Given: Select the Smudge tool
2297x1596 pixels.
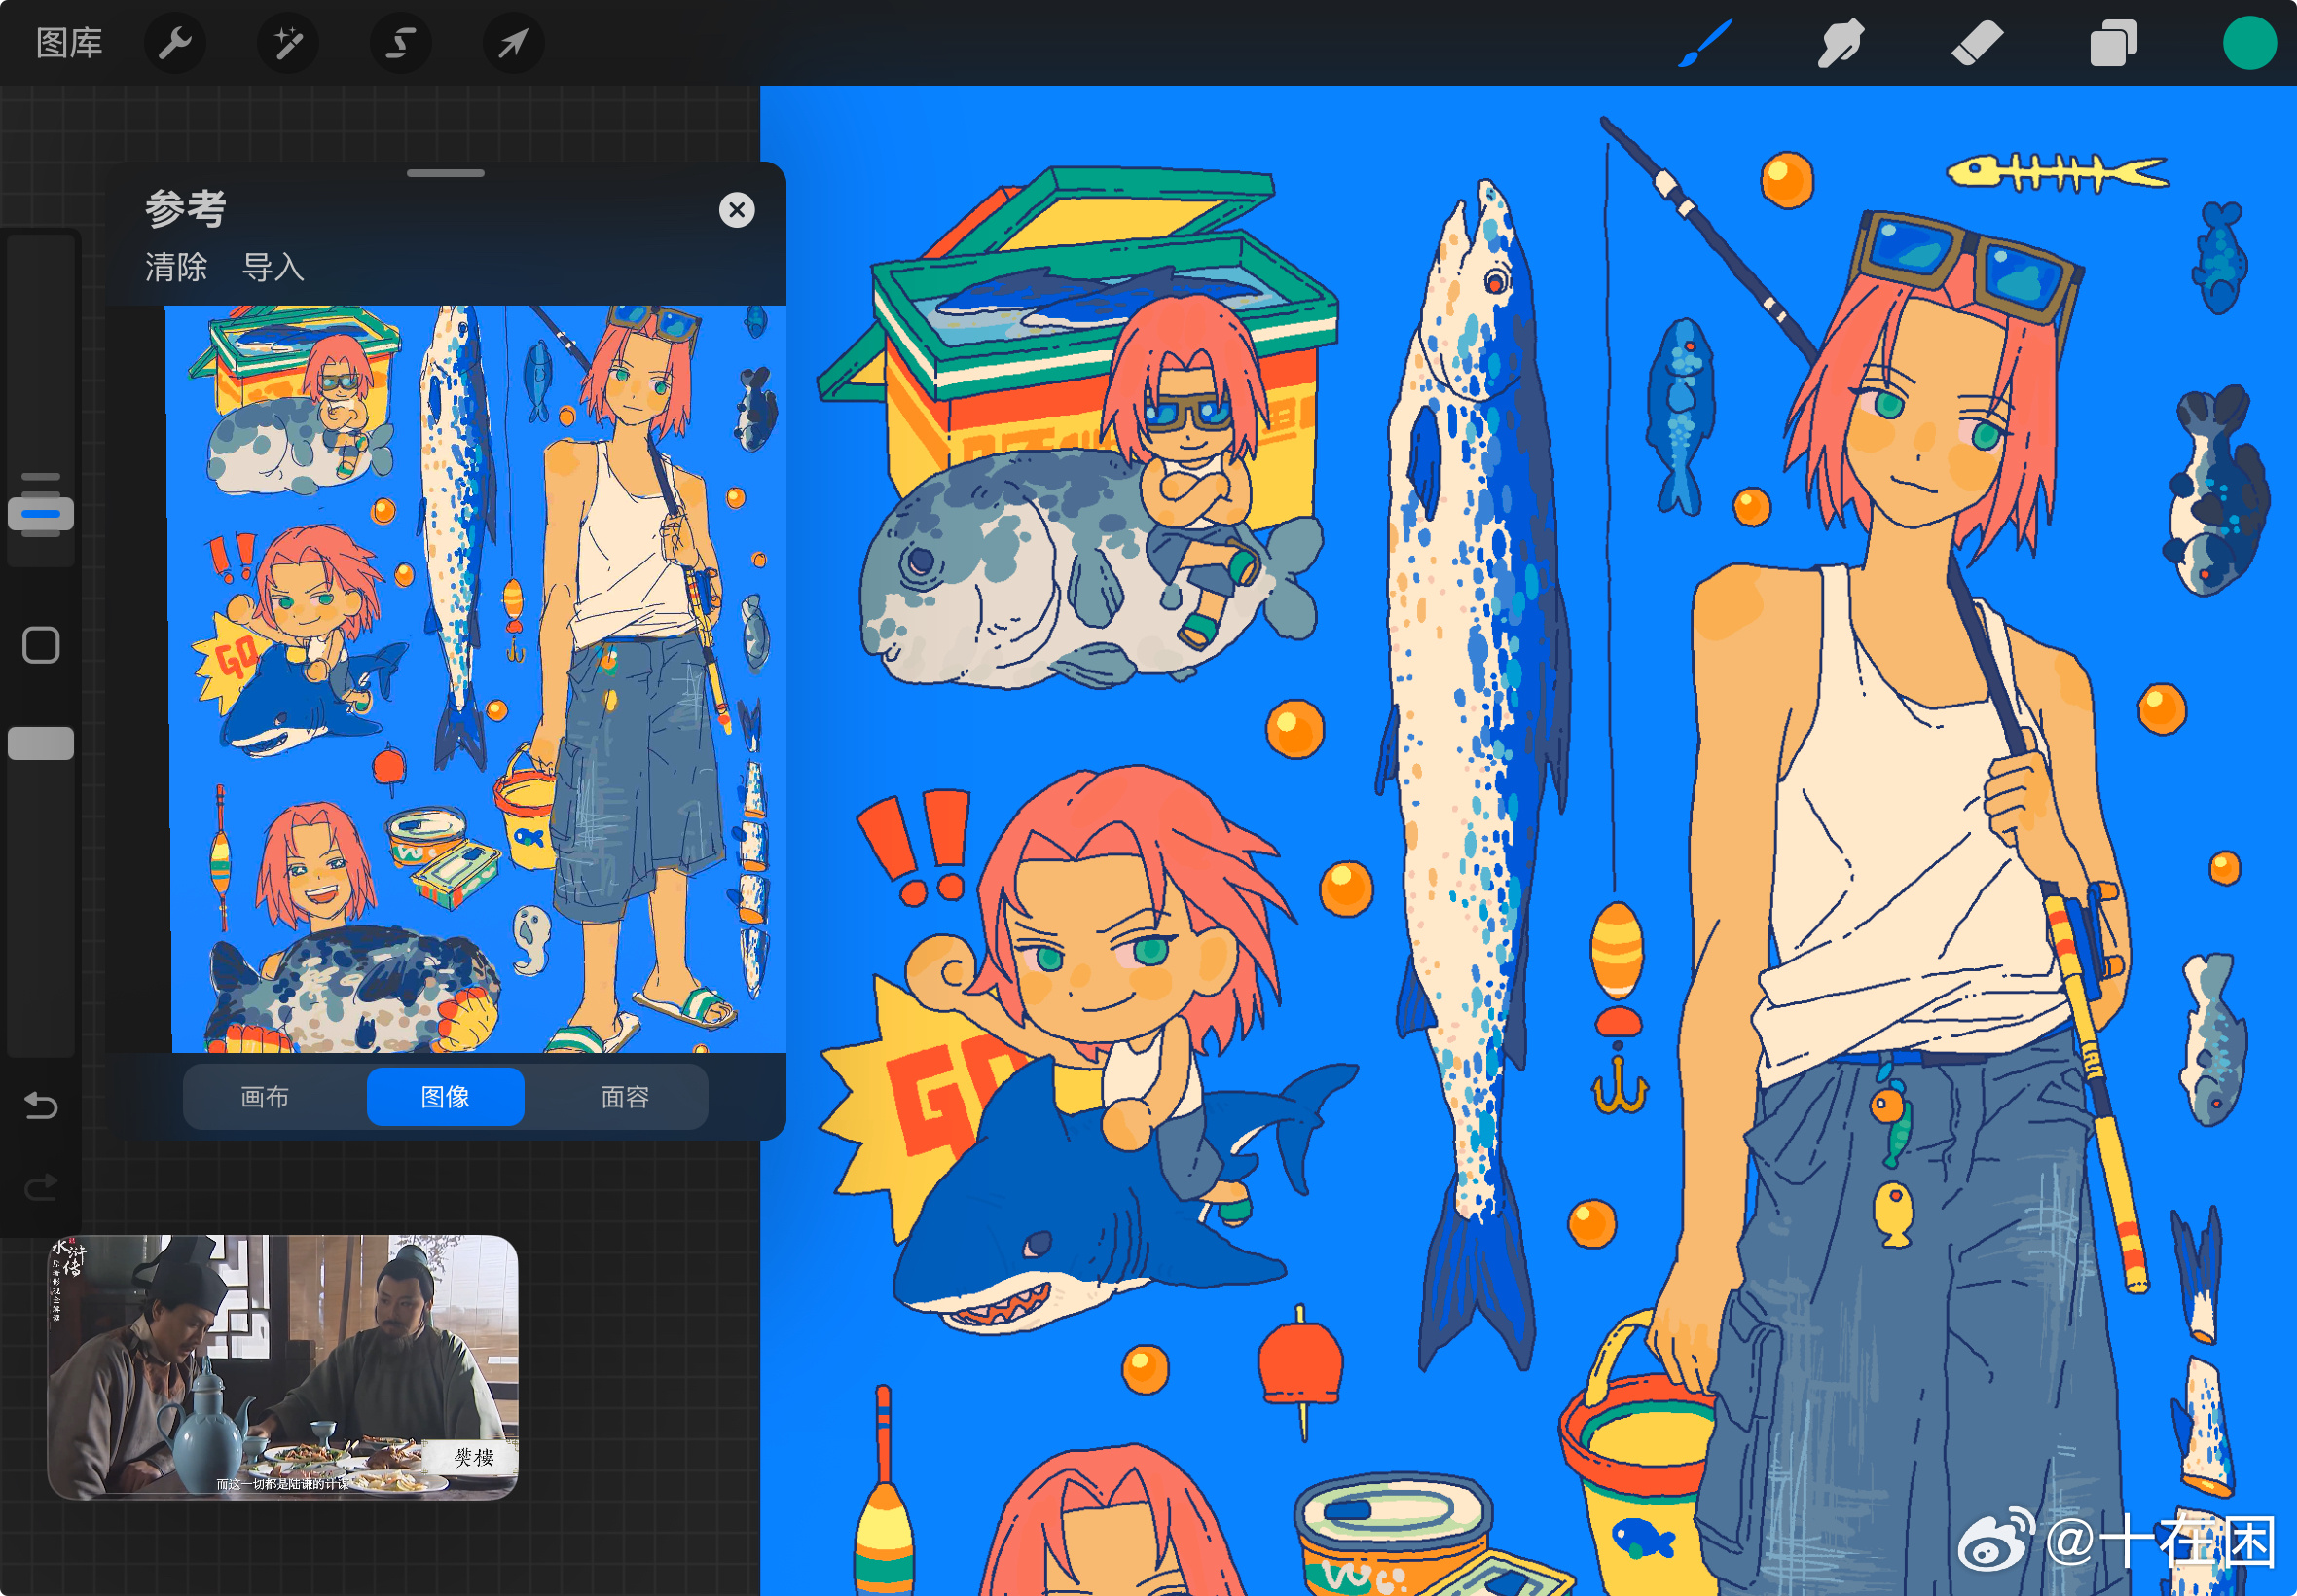Looking at the screenshot, I should click(1840, 43).
